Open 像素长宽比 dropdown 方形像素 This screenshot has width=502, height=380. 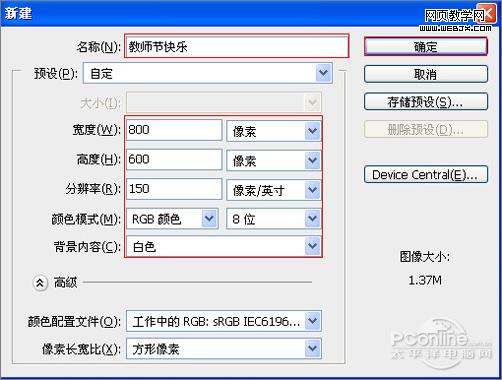point(224,349)
